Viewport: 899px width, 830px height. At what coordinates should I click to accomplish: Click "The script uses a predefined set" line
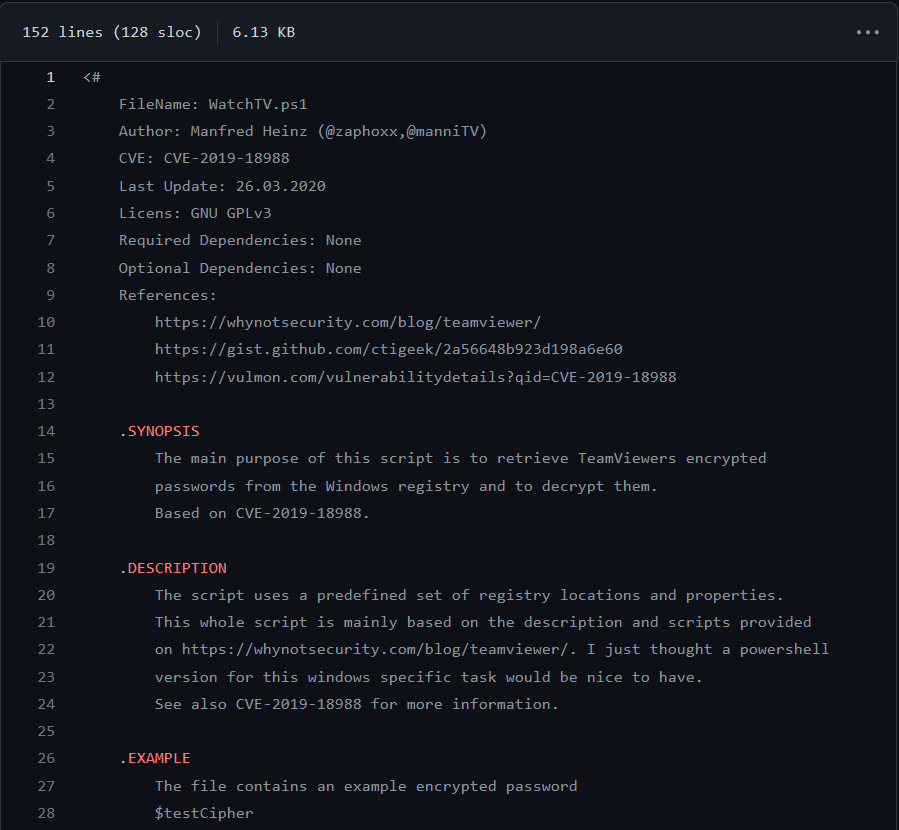(469, 596)
